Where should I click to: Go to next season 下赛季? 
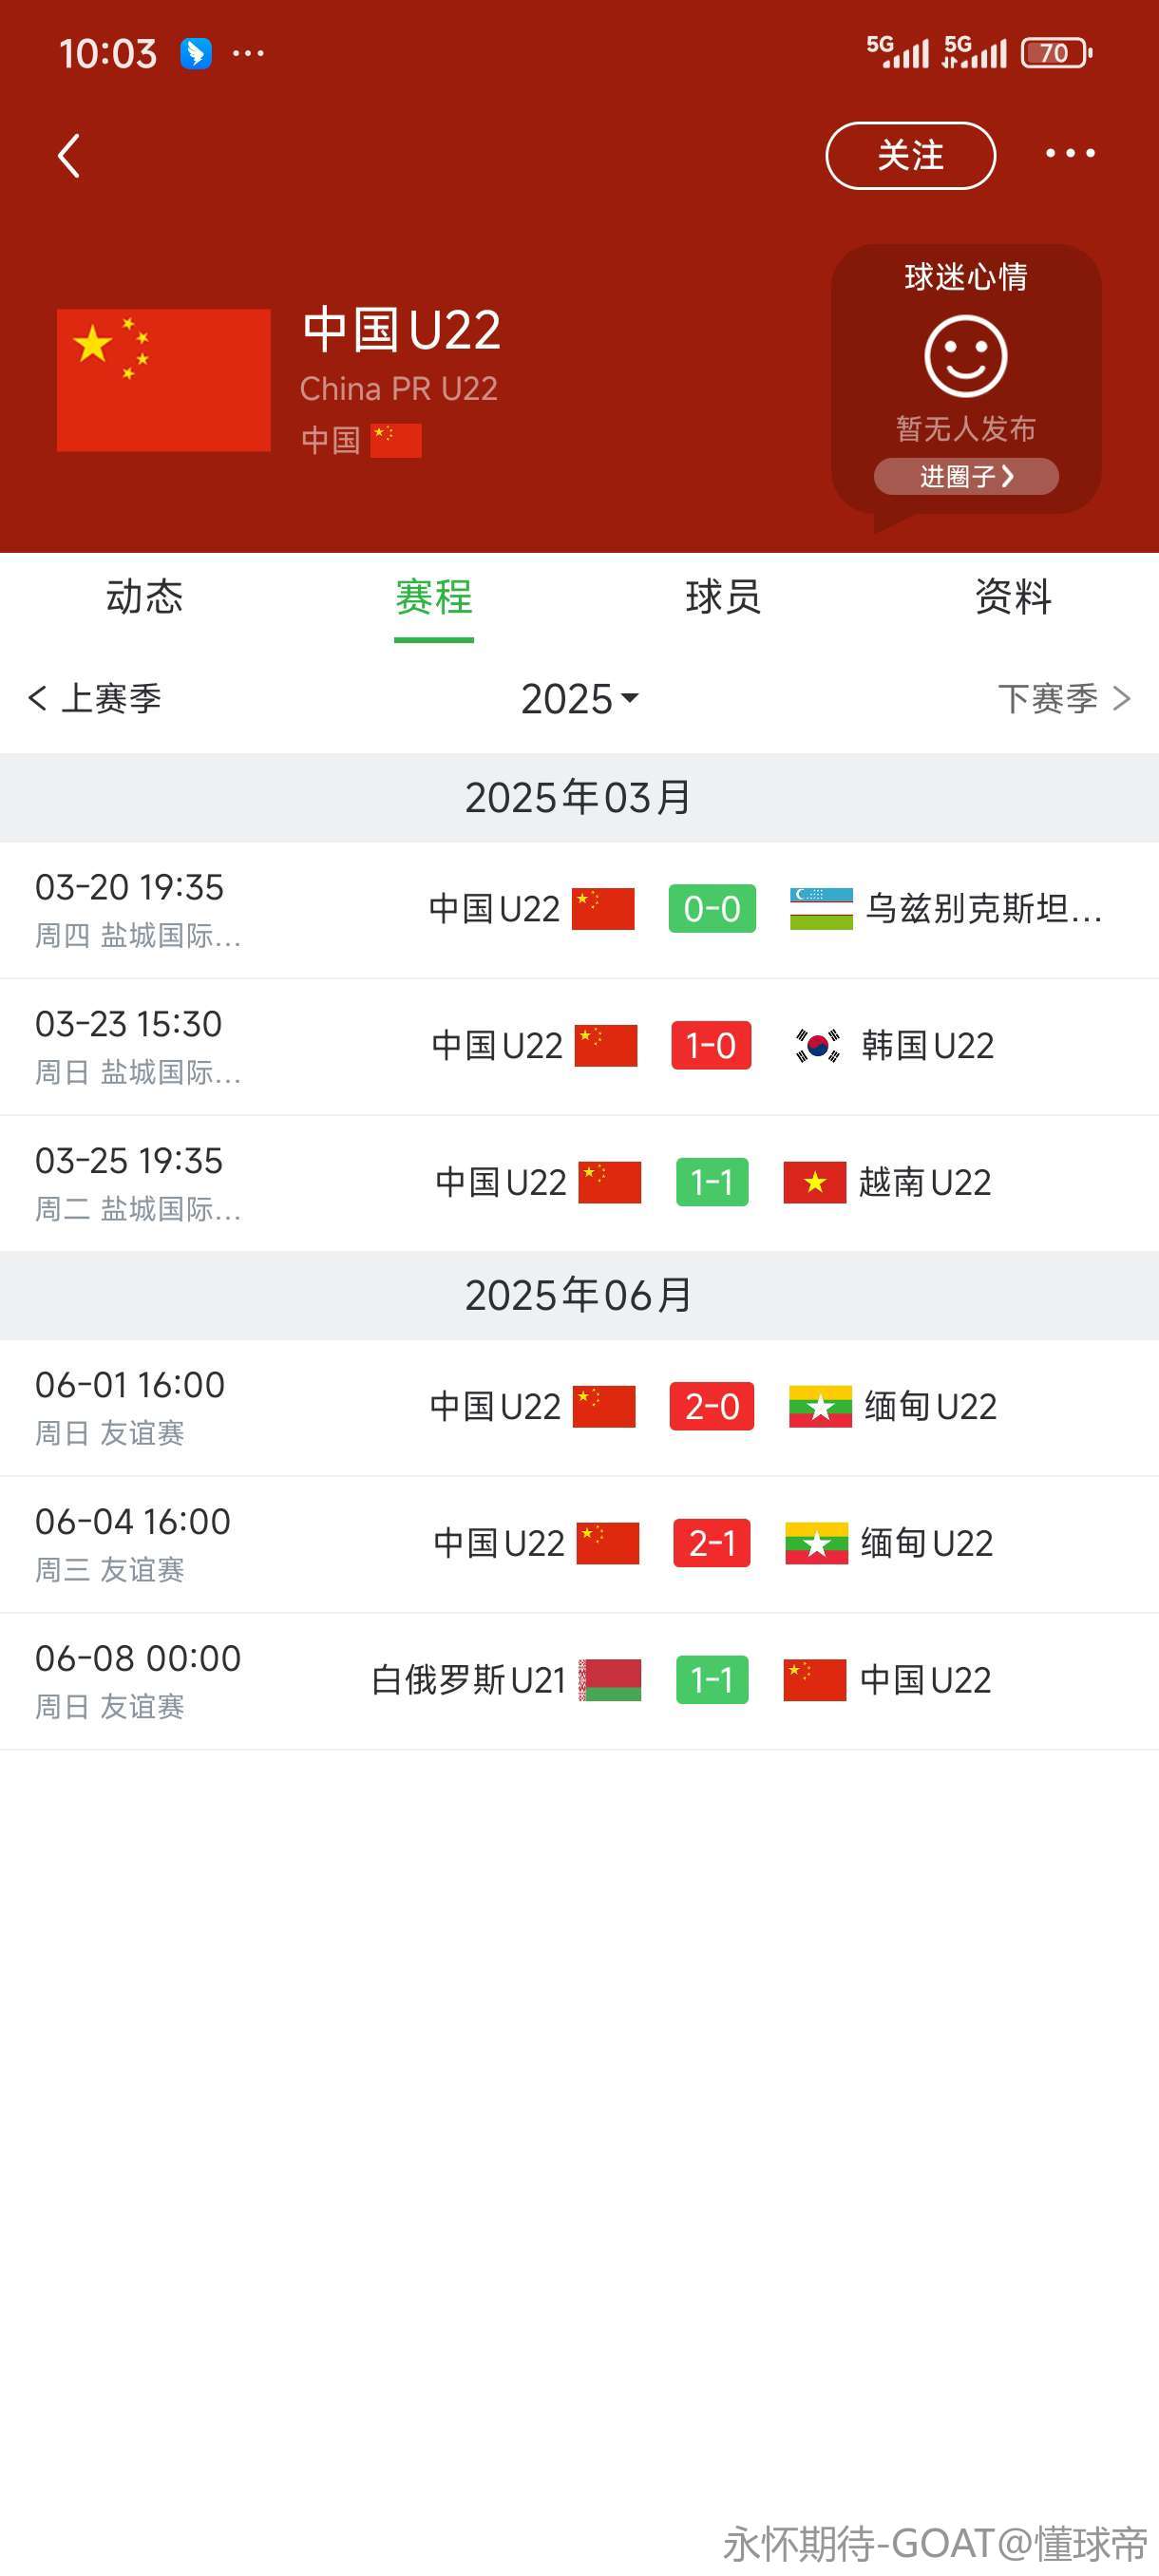(x=1064, y=698)
